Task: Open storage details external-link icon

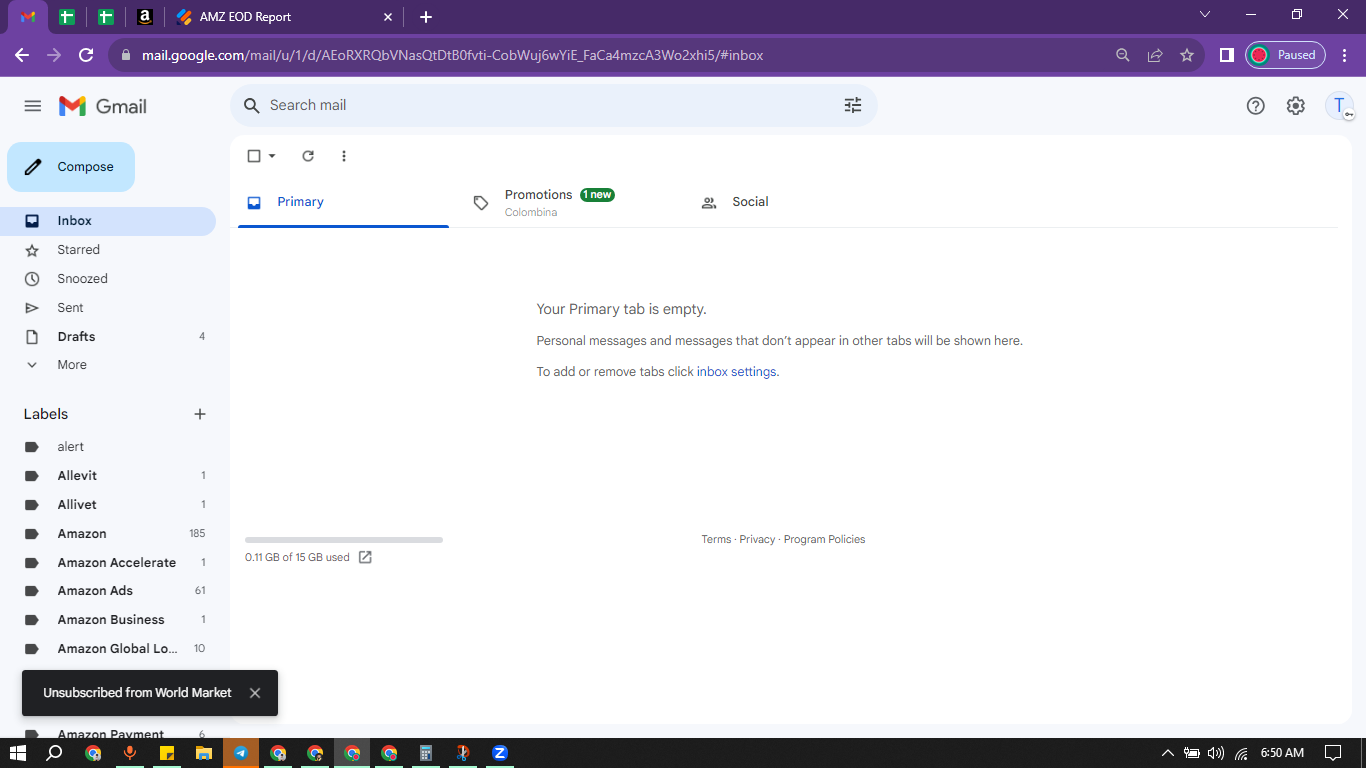Action: (365, 557)
